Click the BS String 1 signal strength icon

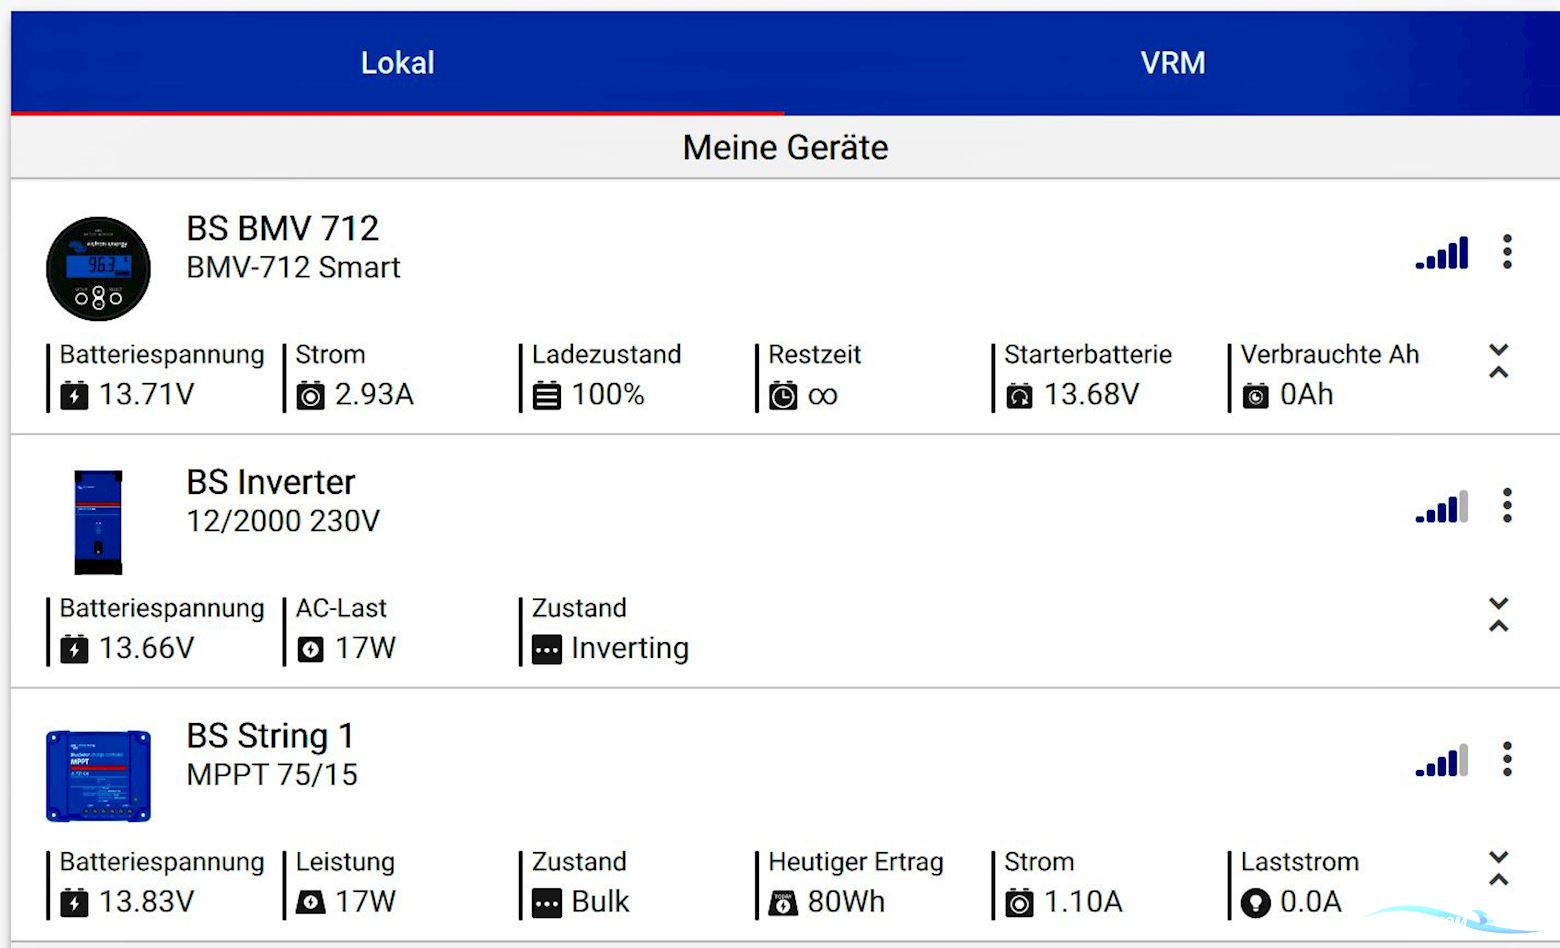tap(1442, 762)
